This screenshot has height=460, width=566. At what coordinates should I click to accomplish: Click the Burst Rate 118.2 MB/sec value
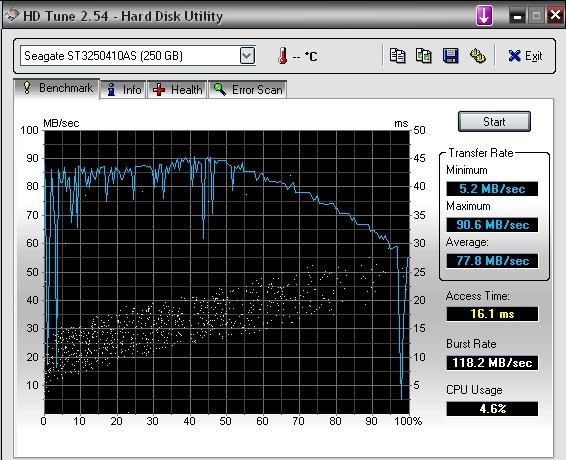pos(492,363)
